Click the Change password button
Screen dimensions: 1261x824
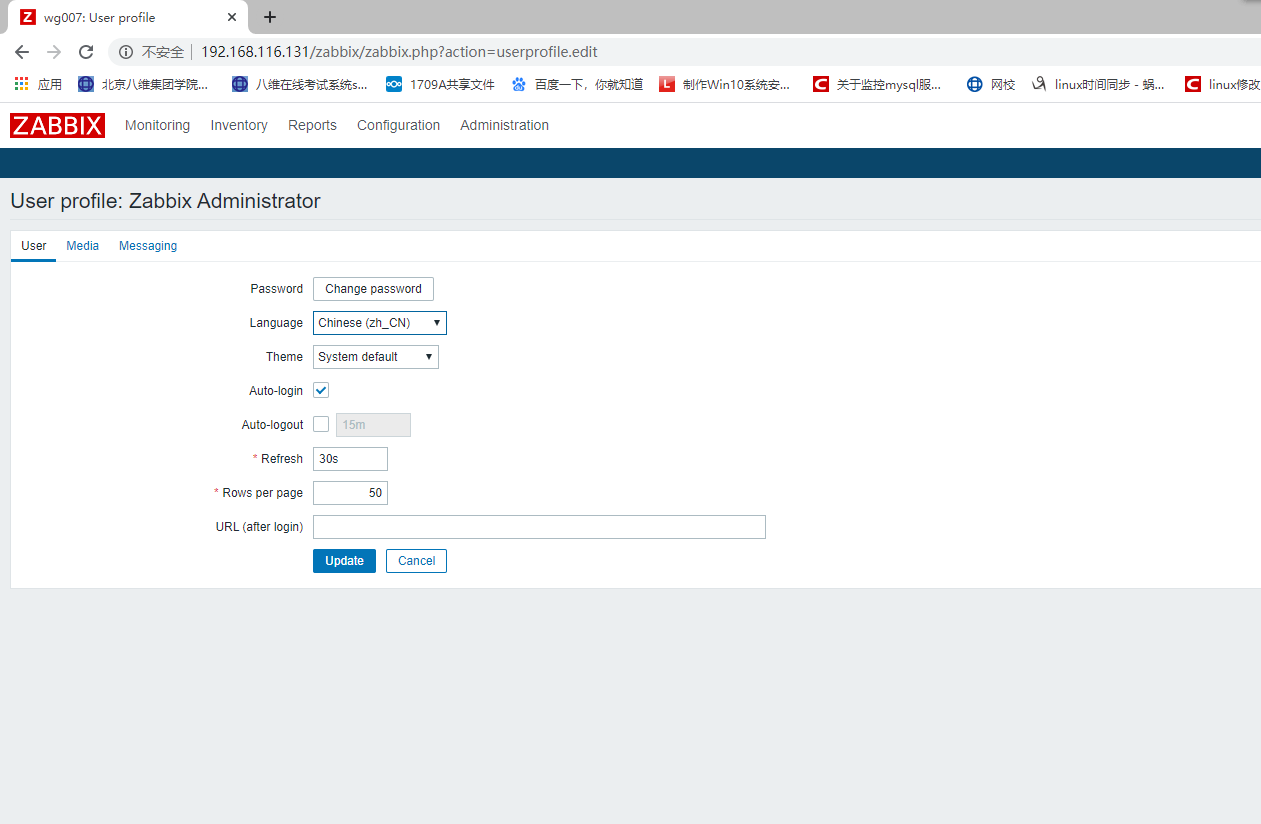[x=373, y=289]
